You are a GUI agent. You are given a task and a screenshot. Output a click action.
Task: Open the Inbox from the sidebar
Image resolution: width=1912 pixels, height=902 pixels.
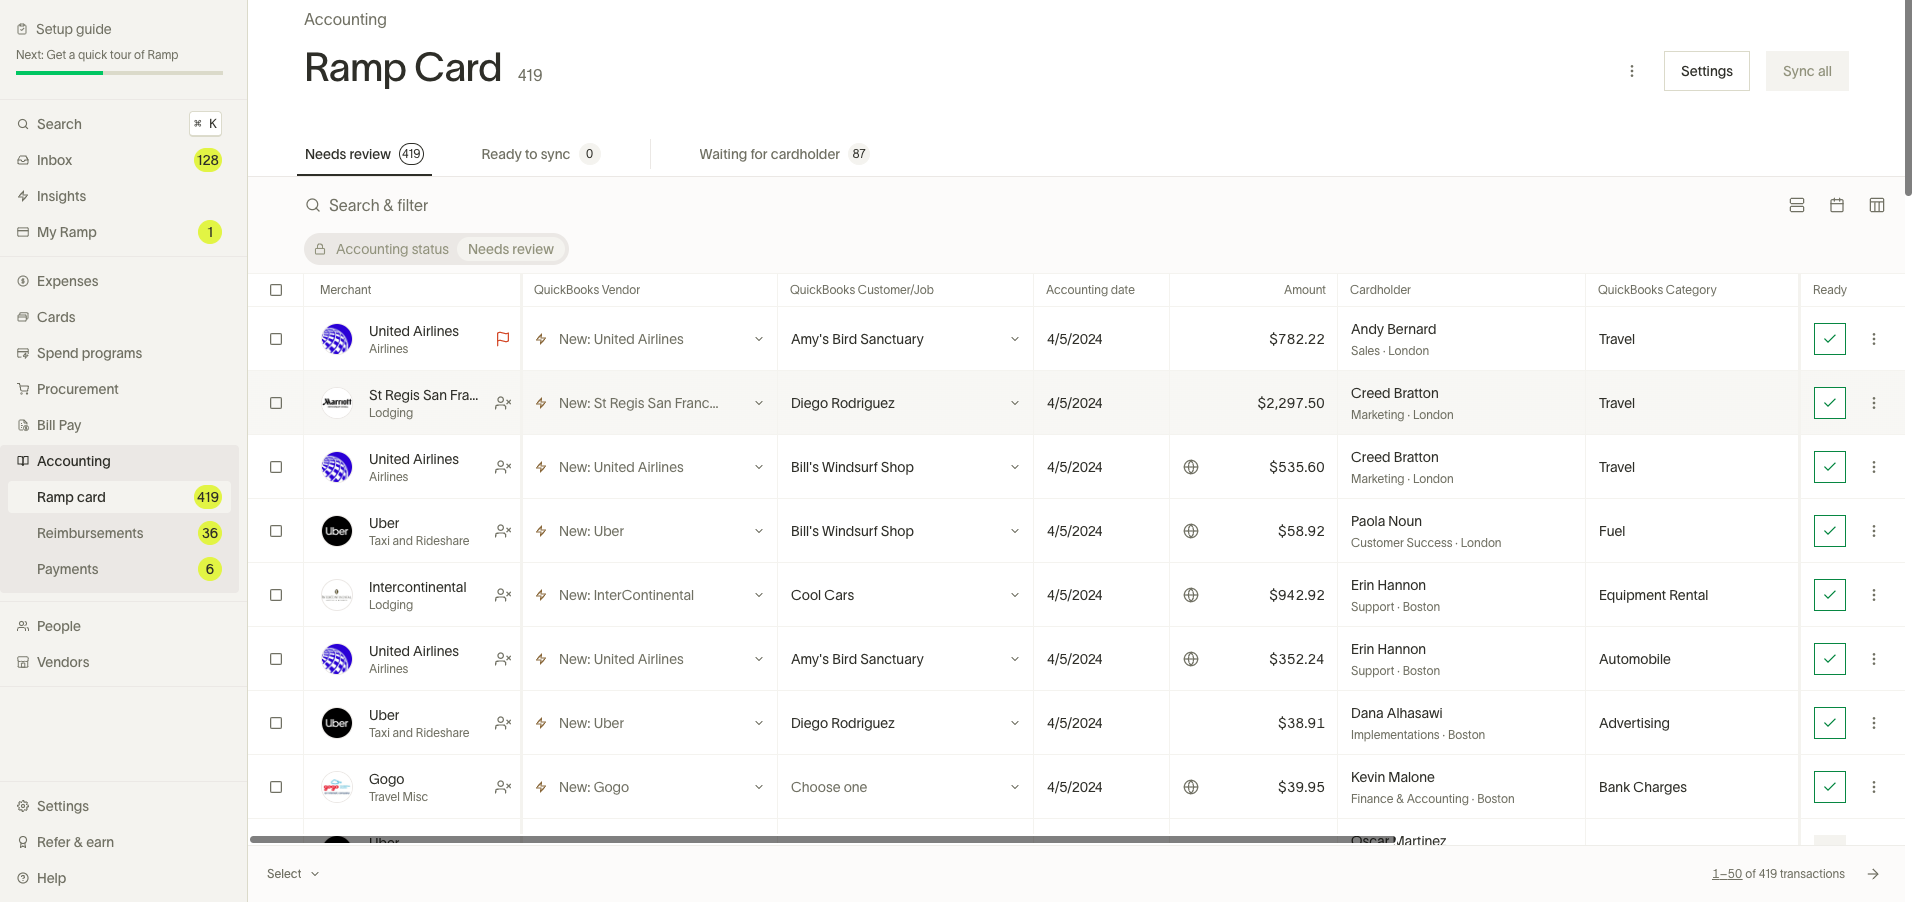pos(54,160)
